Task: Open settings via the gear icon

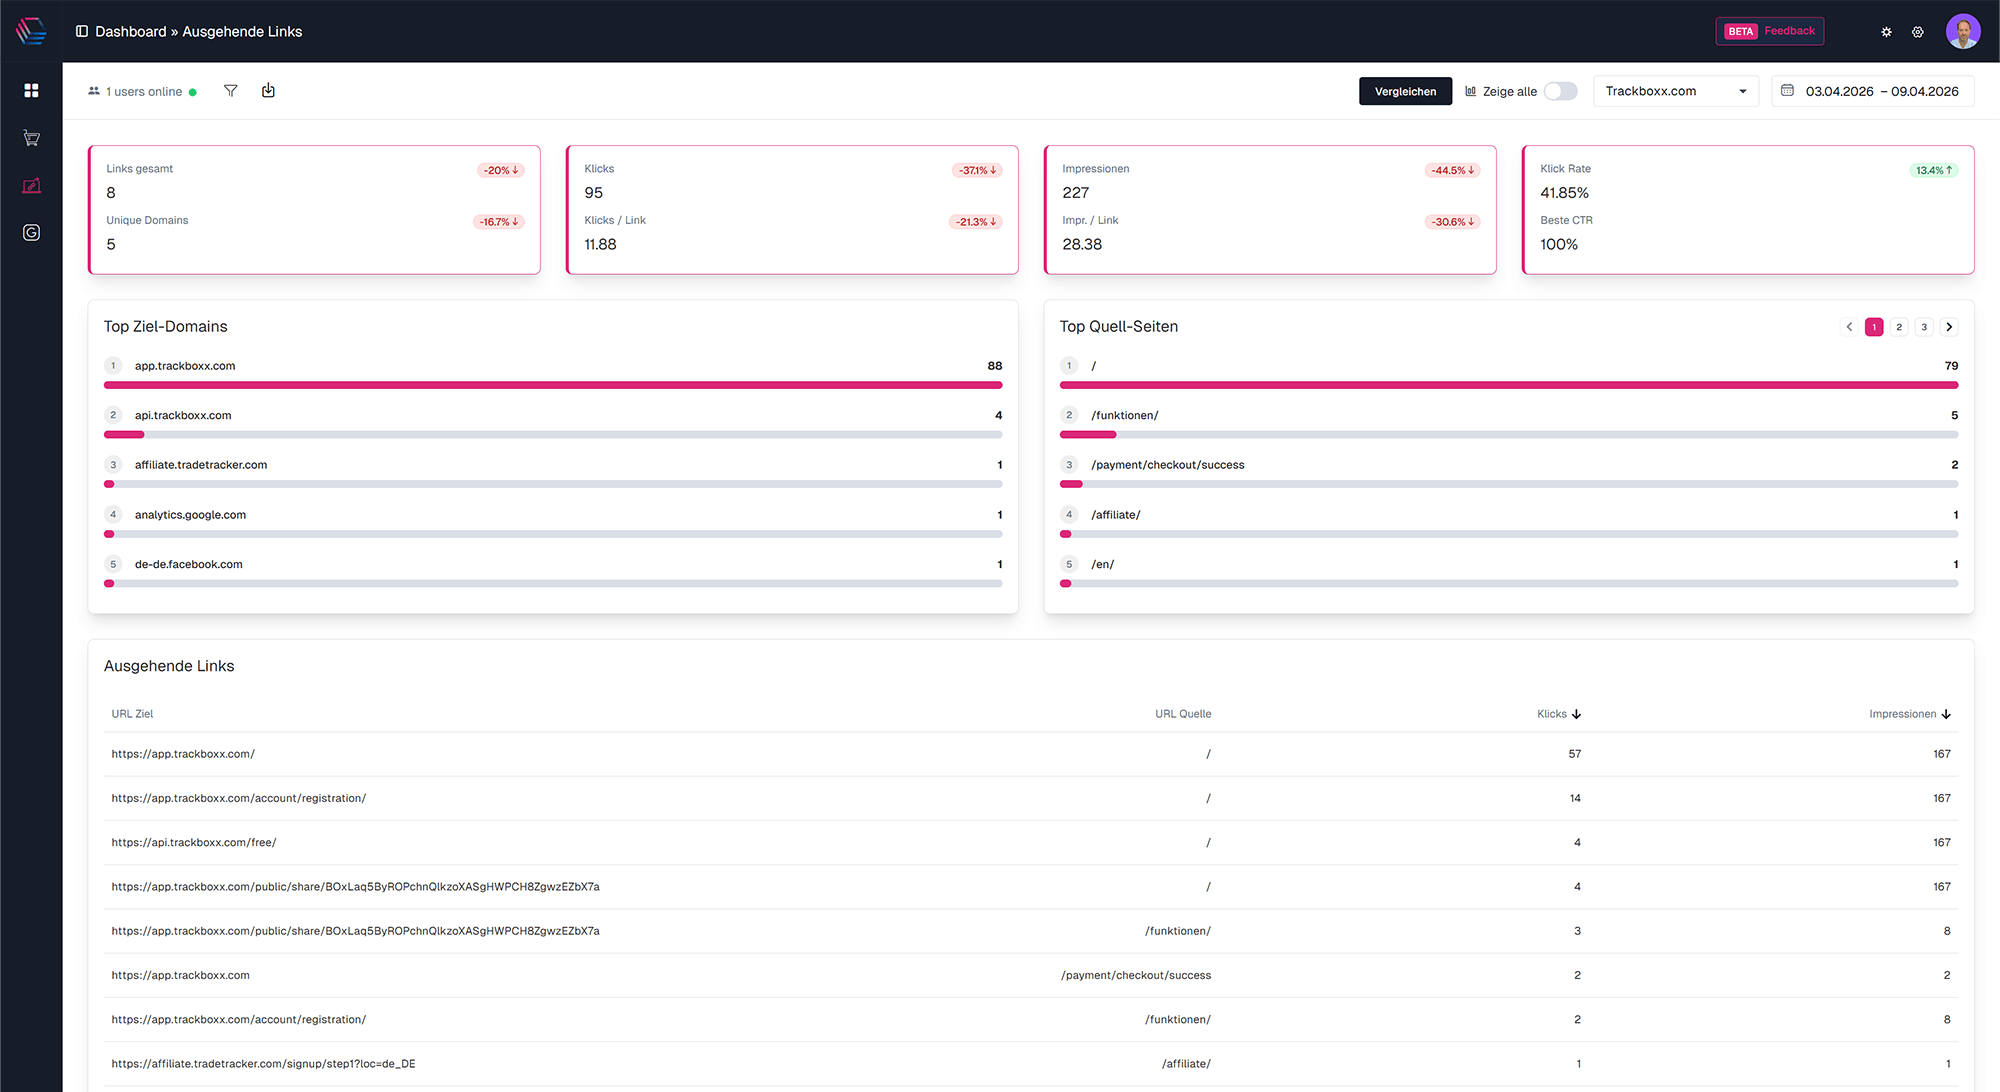Action: click(1918, 32)
